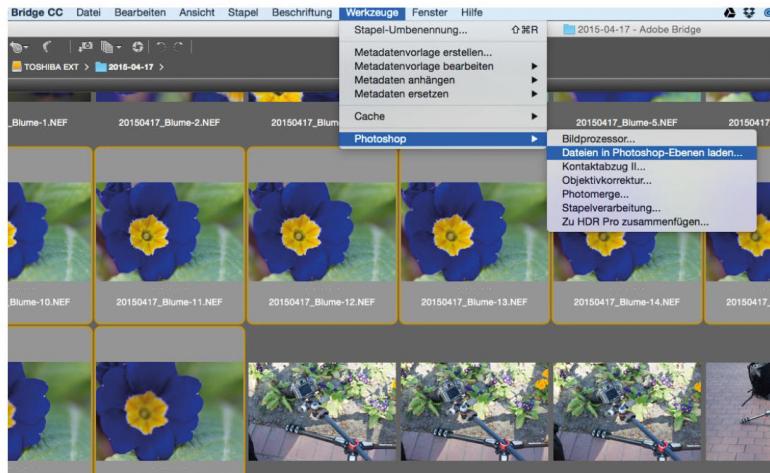Open the recent files dropdown arrow
Image resolution: width=770 pixels, height=473 pixels.
26,48
